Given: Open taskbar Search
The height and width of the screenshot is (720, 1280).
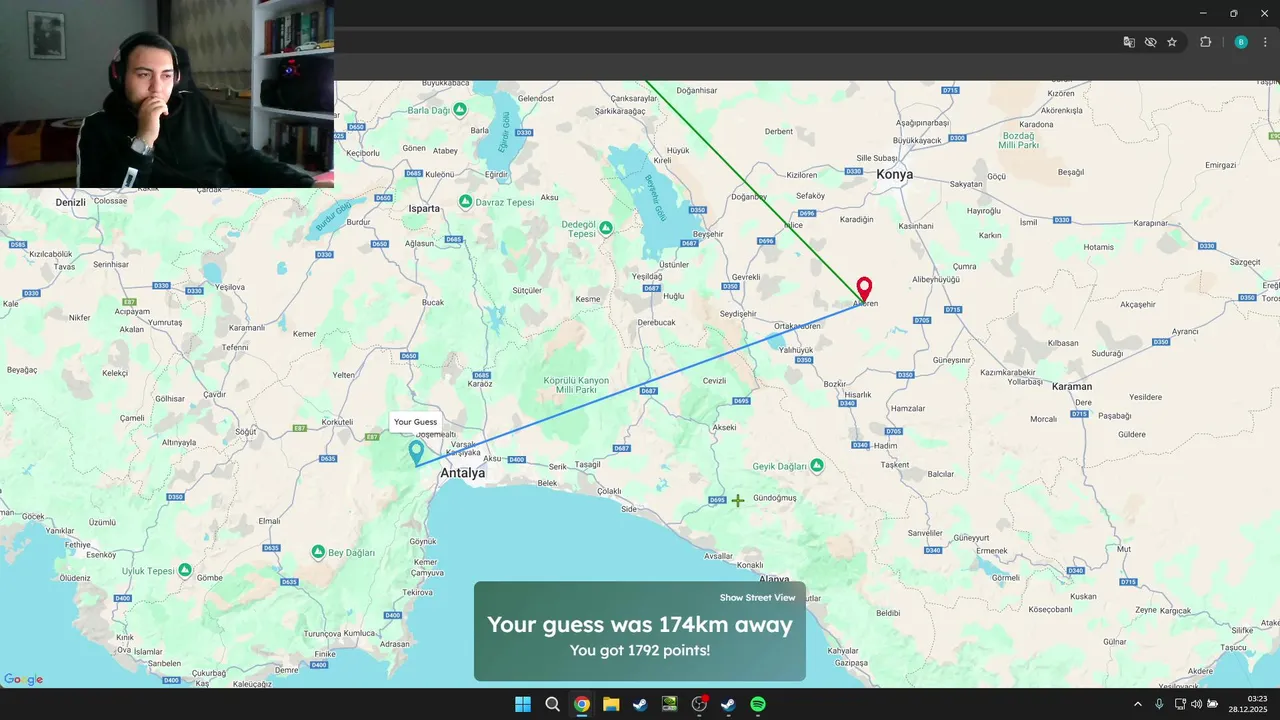Looking at the screenshot, I should pos(552,704).
